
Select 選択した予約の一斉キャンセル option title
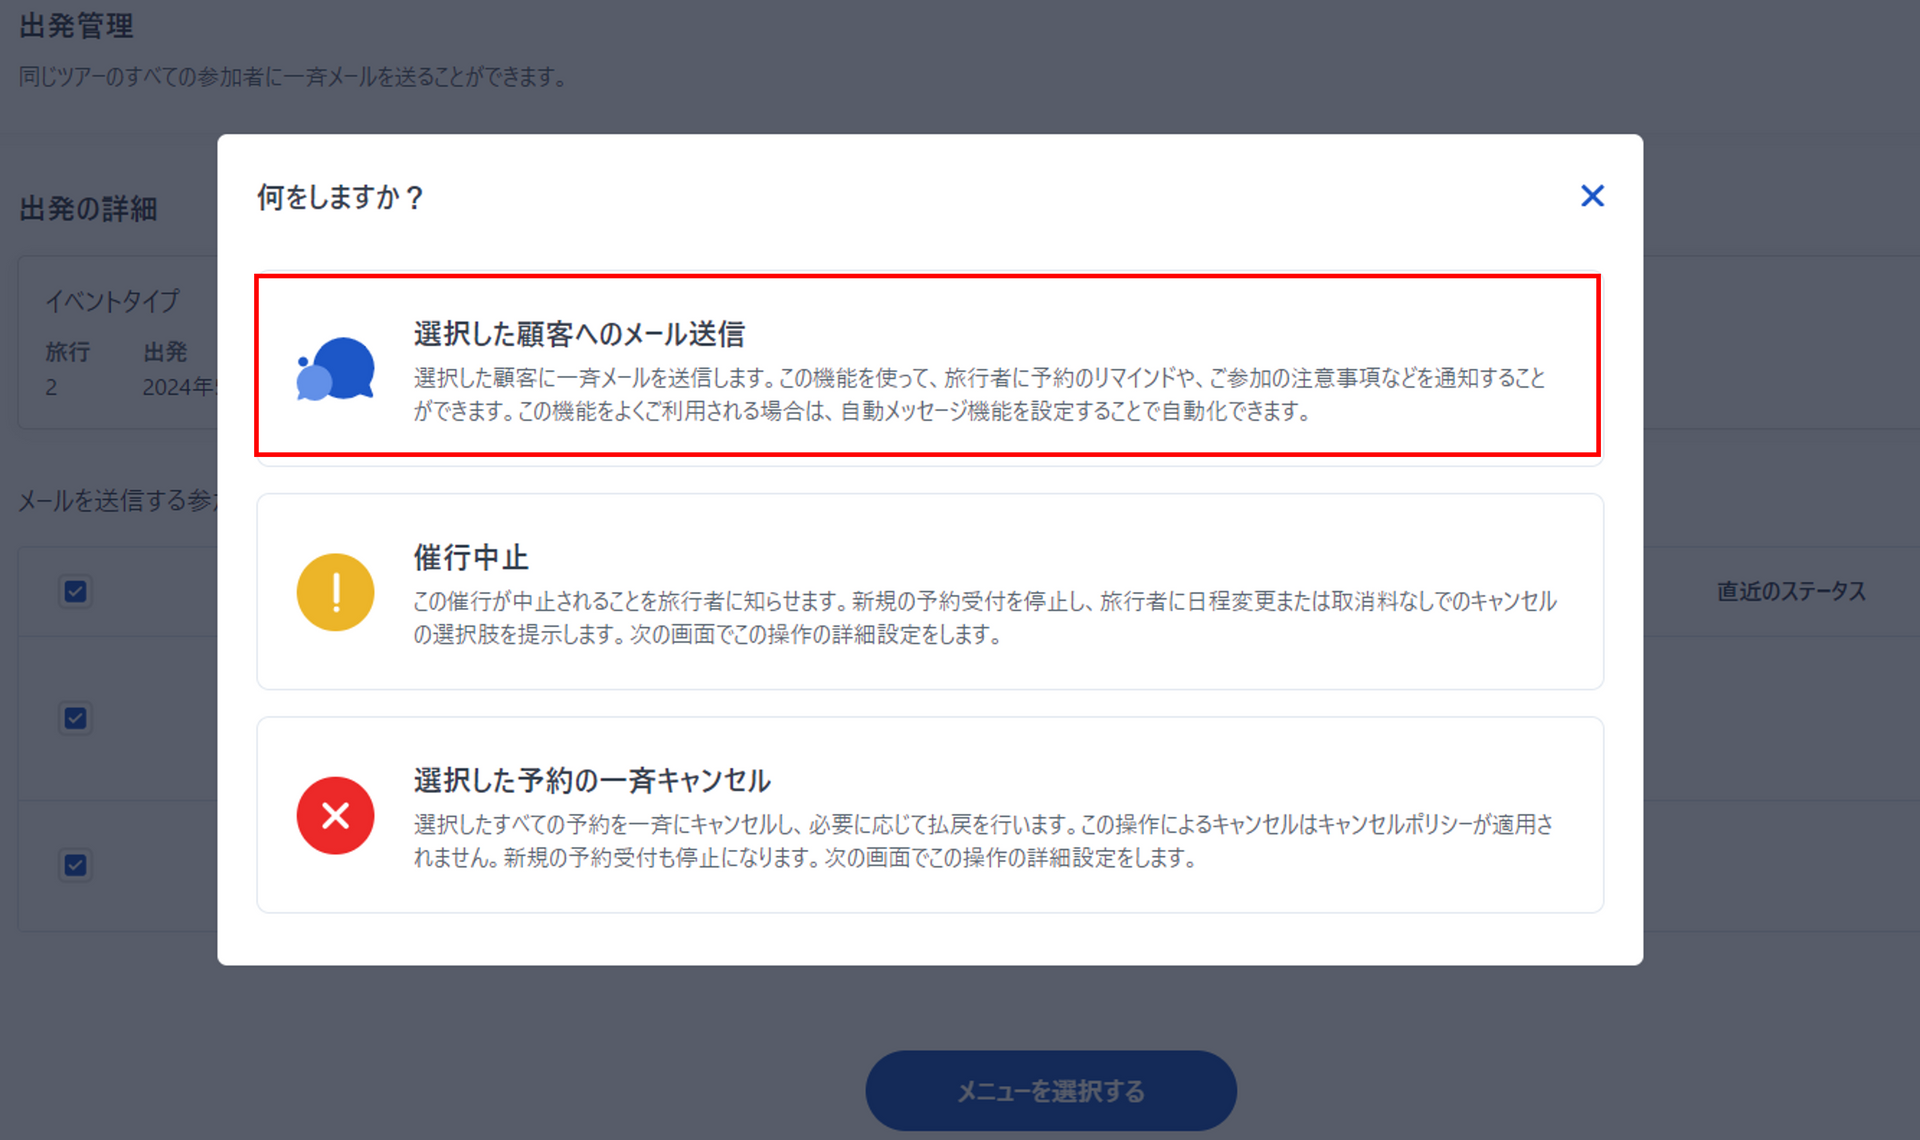[x=592, y=780]
